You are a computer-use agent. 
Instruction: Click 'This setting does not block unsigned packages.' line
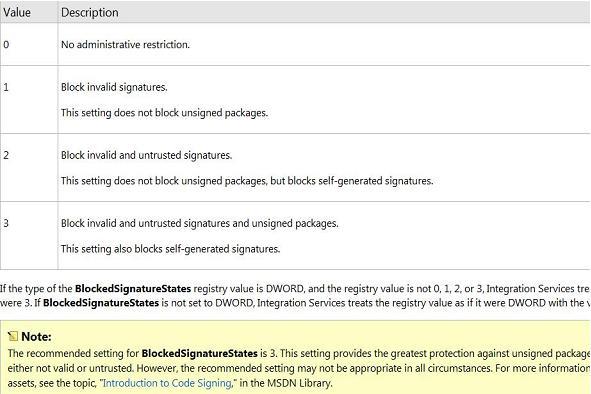point(164,113)
